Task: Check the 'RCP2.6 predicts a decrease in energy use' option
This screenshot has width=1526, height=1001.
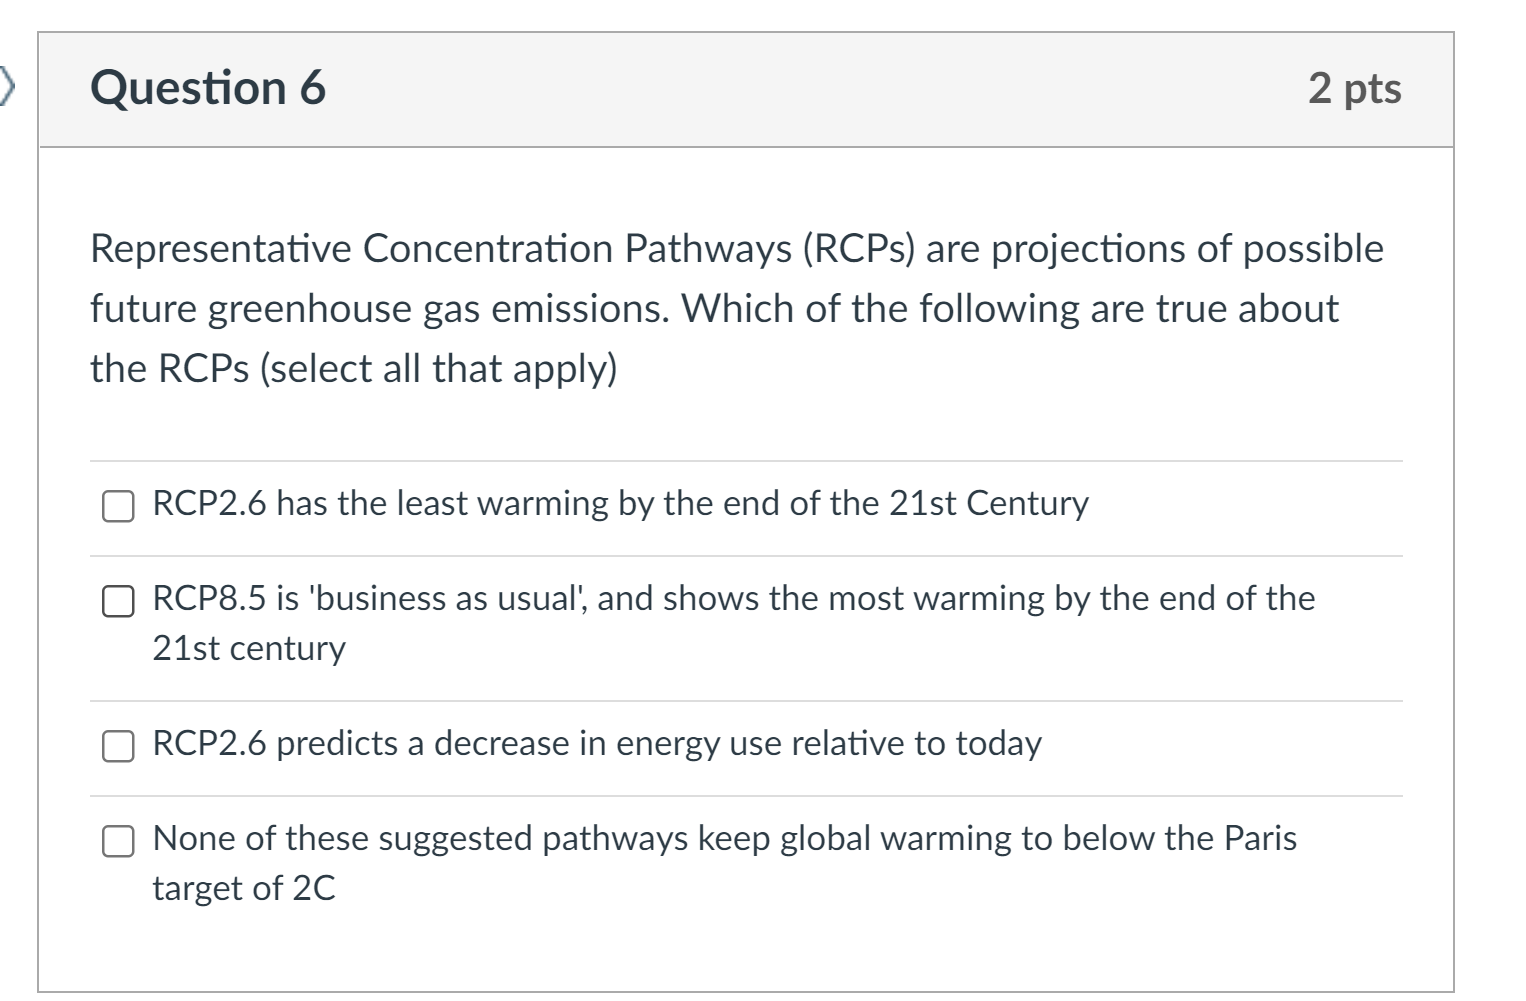Action: coord(118,744)
